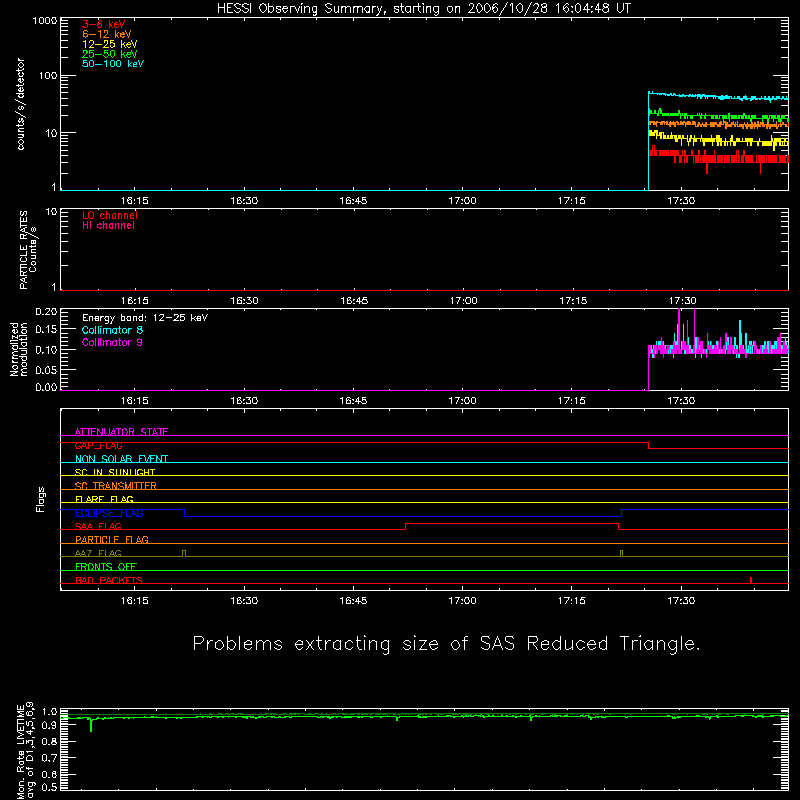Viewport: 800px width, 800px height.
Task: Select the 'Collimator 9' legend label
Action: (x=112, y=342)
